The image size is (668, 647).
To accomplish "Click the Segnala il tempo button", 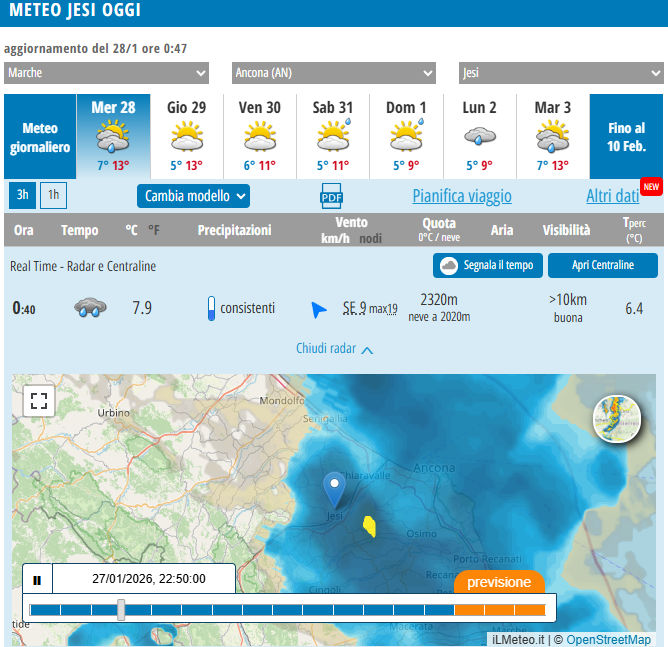I will pyautogui.click(x=488, y=265).
